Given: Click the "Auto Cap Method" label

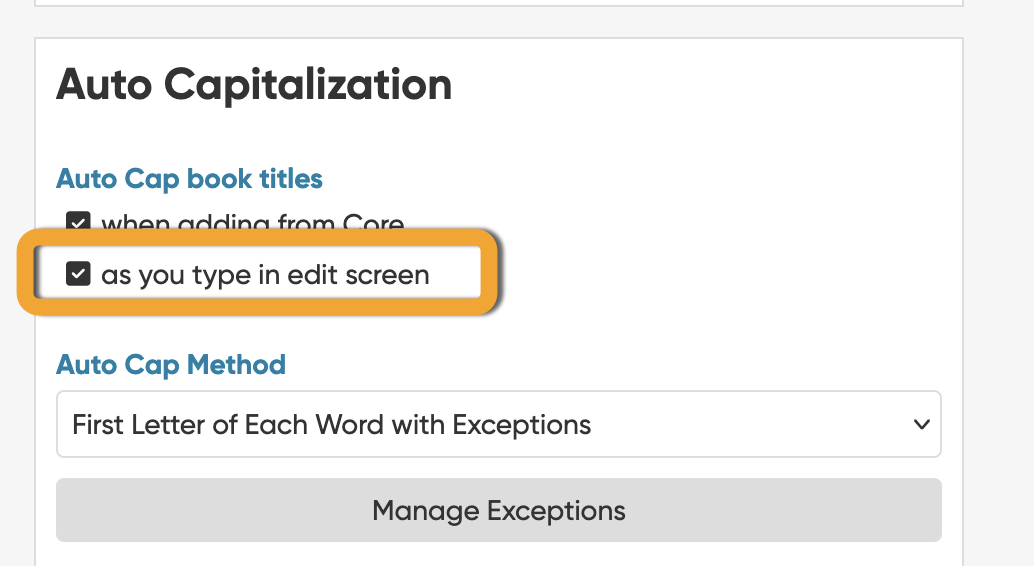Looking at the screenshot, I should tap(171, 364).
